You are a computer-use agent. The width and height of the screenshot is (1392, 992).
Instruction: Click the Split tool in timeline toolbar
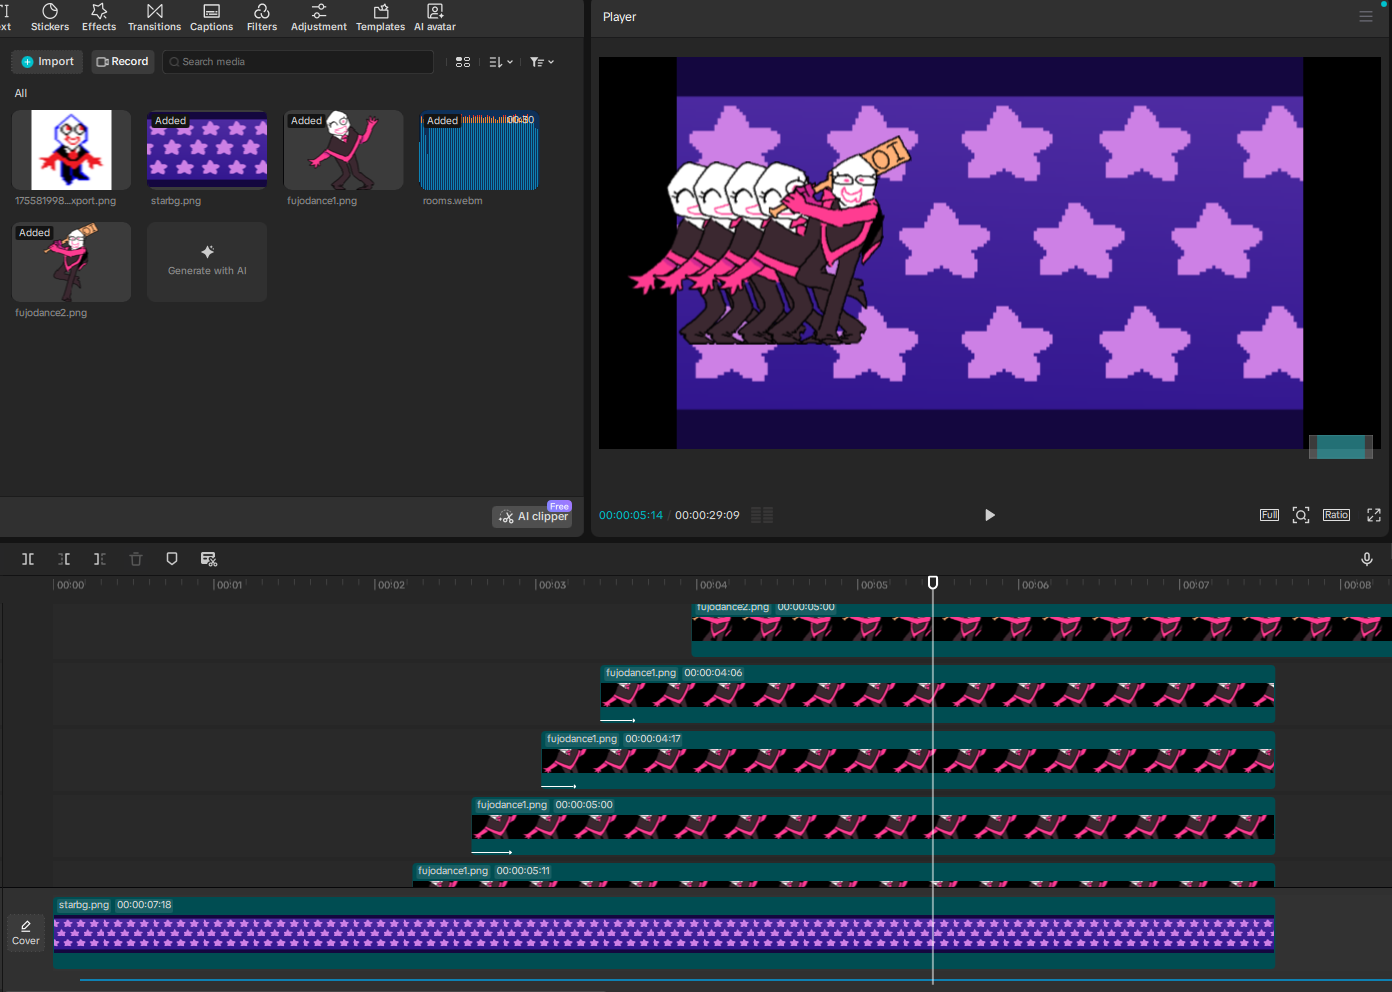(28, 559)
